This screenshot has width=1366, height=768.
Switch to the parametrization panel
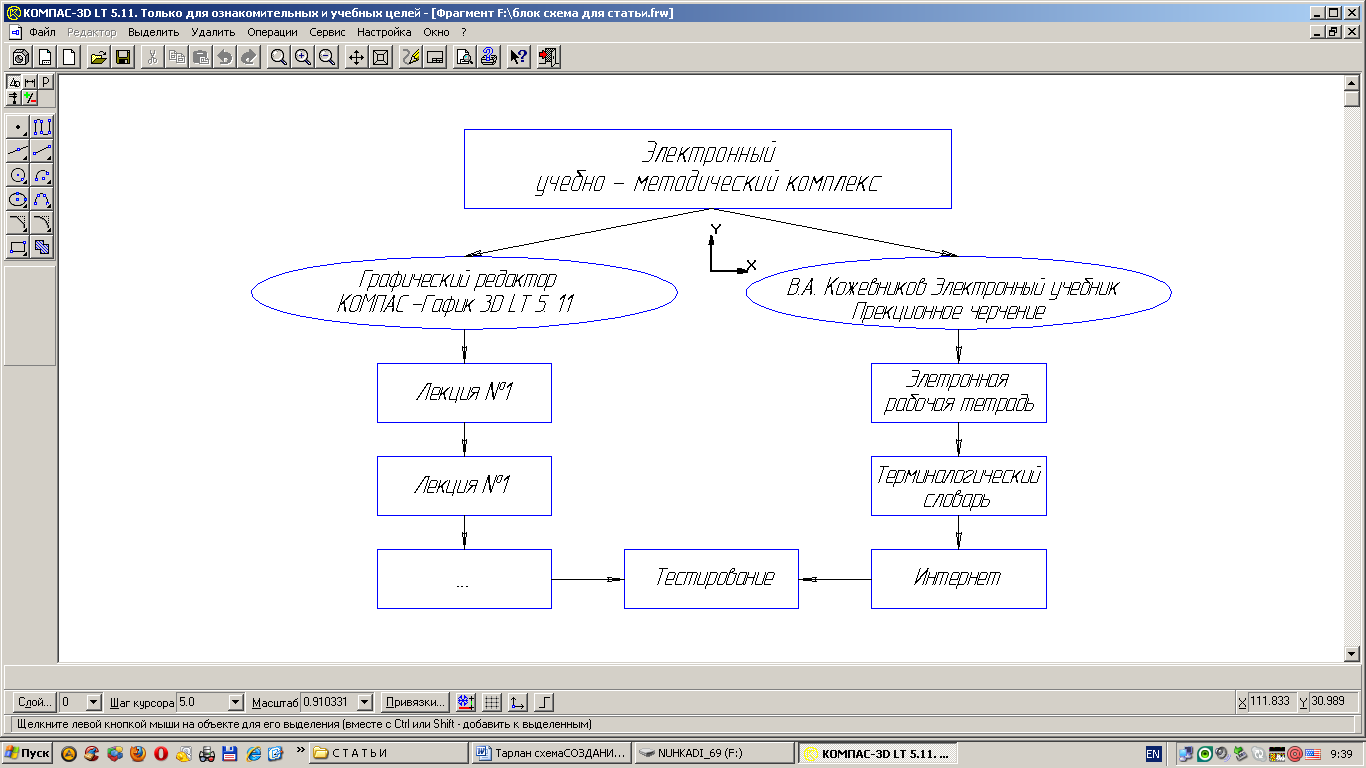click(14, 98)
